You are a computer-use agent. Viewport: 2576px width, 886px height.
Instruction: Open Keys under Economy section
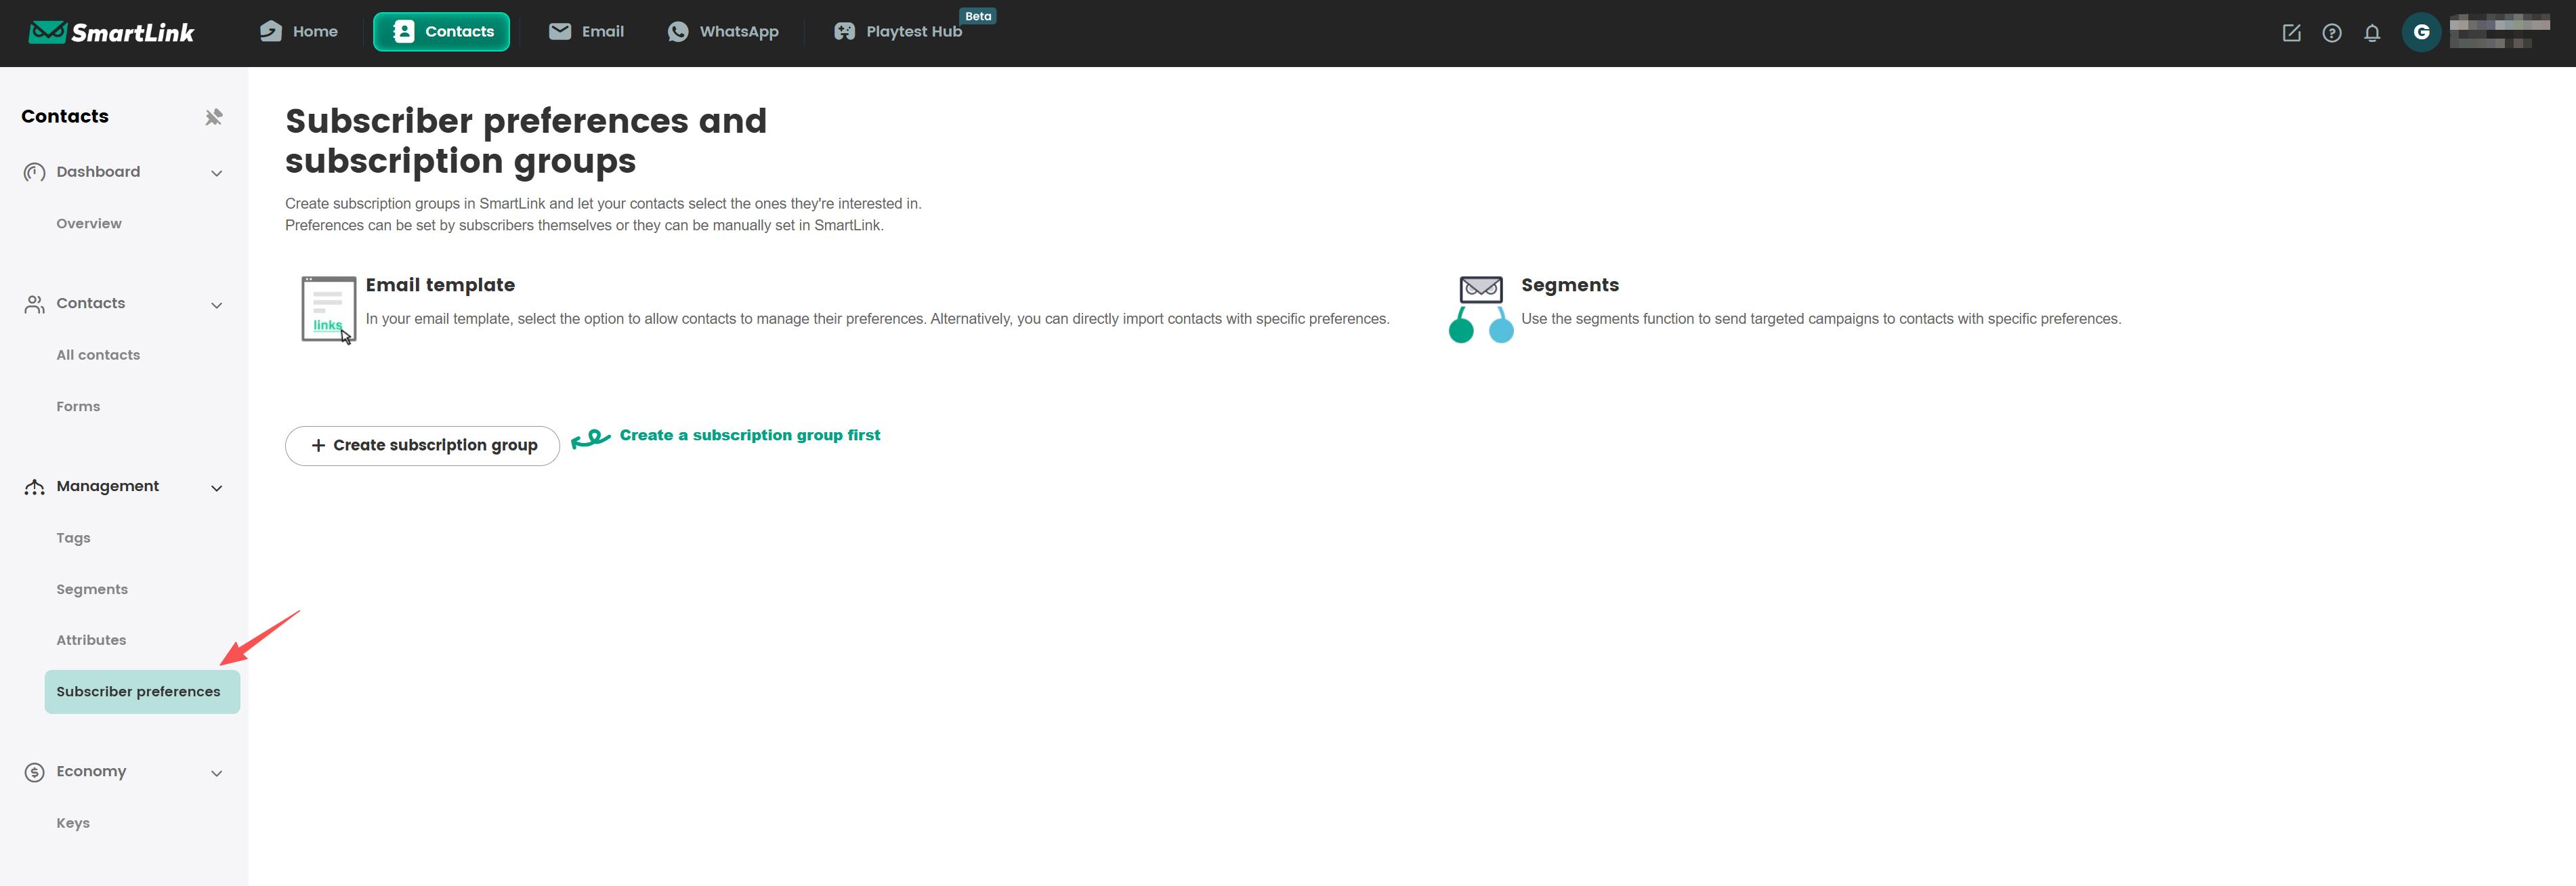(x=73, y=823)
